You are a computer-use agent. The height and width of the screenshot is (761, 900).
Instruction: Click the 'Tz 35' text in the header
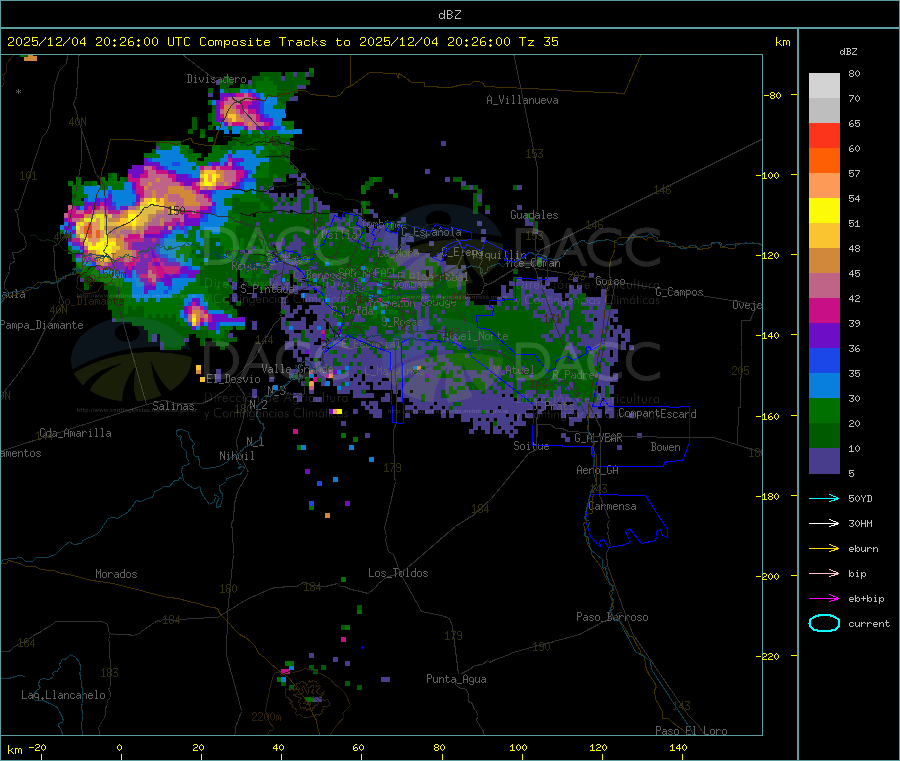point(538,42)
